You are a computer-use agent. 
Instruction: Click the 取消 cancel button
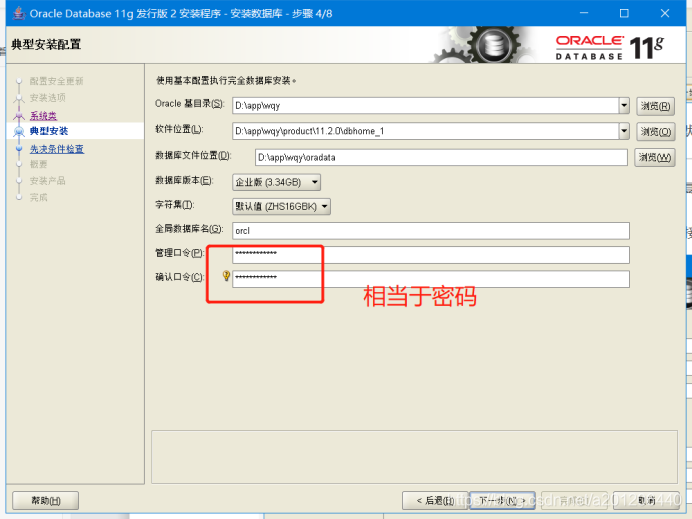point(647,500)
